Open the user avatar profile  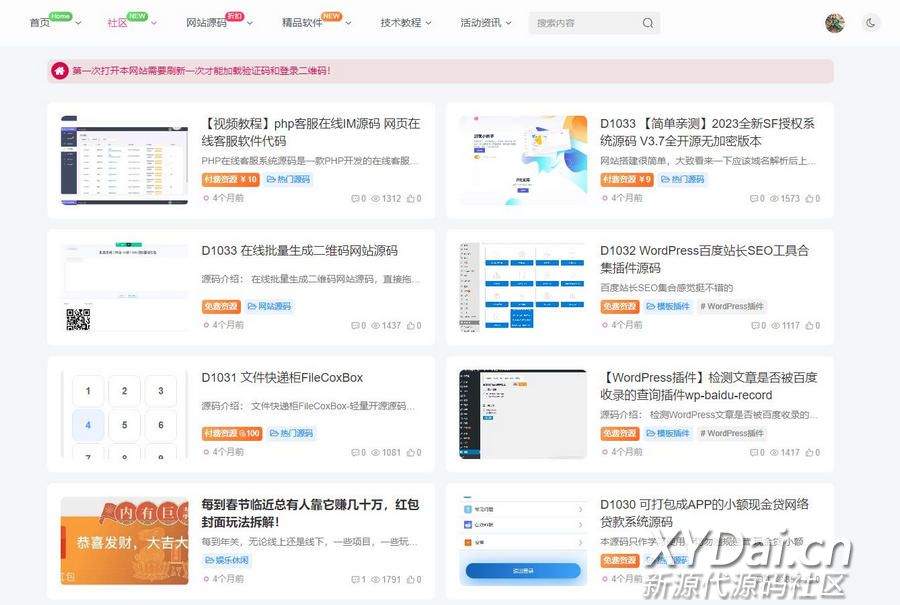835,23
